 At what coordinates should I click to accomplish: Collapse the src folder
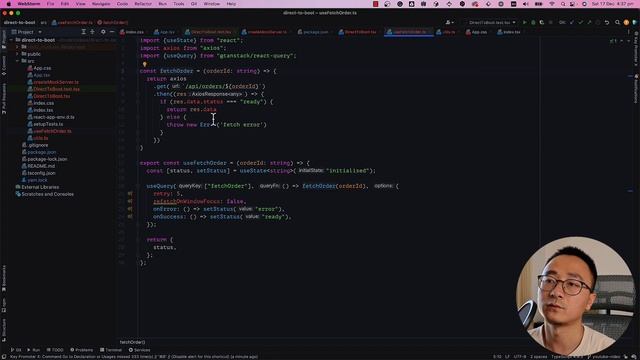tap(17, 61)
